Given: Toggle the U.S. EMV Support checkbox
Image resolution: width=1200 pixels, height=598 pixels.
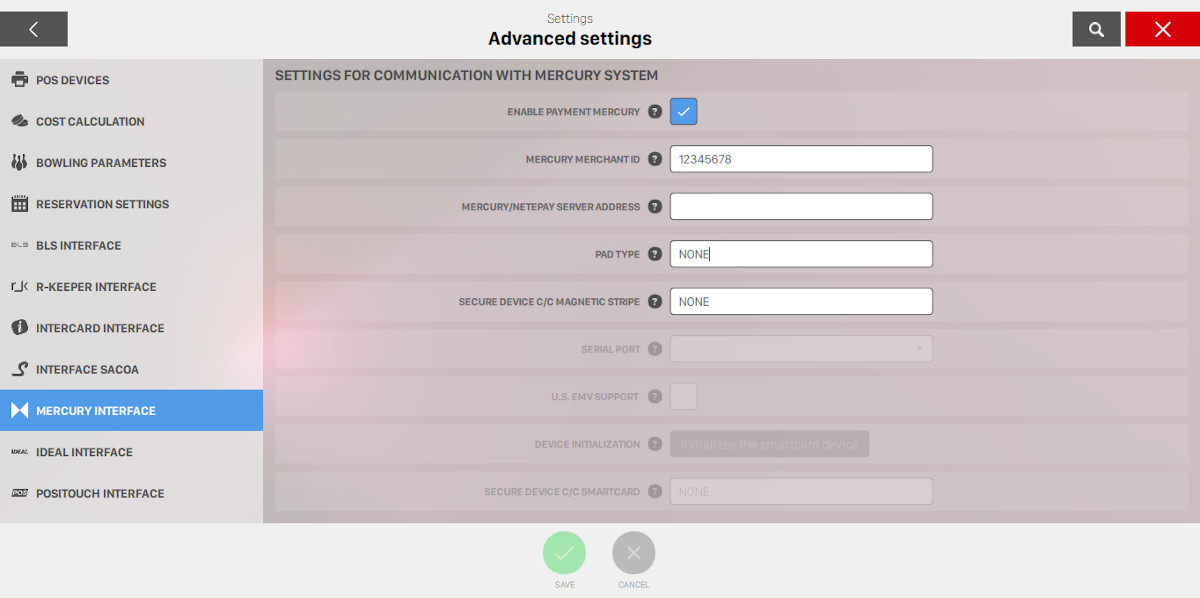Looking at the screenshot, I should 683,396.
